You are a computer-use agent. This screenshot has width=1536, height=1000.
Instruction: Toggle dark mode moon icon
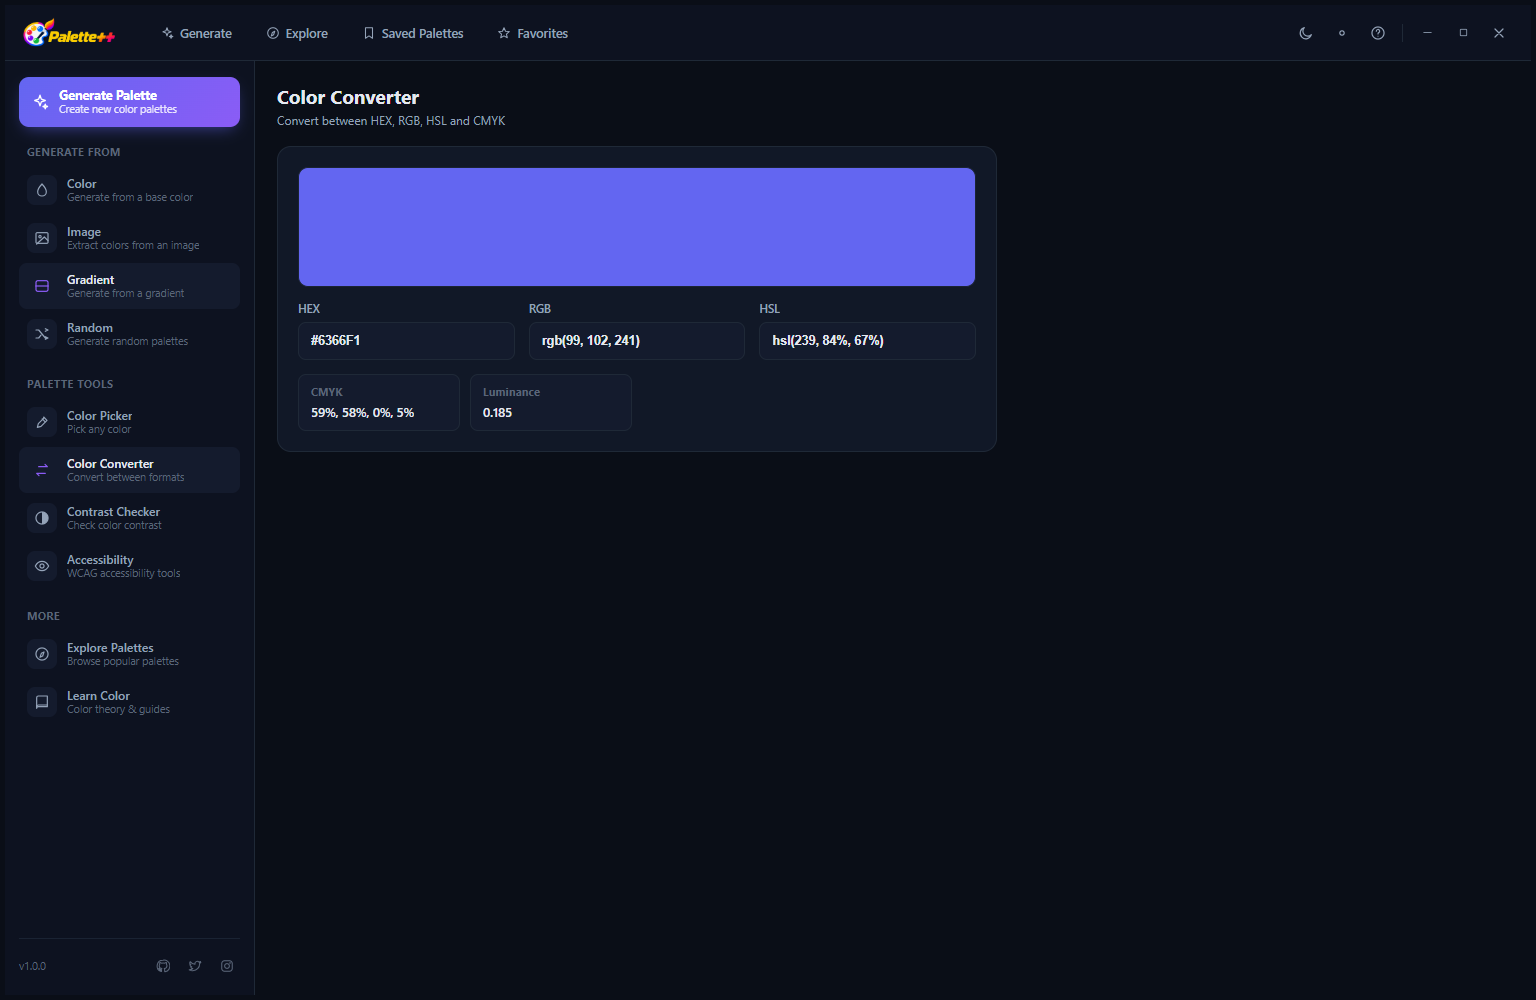click(1306, 33)
